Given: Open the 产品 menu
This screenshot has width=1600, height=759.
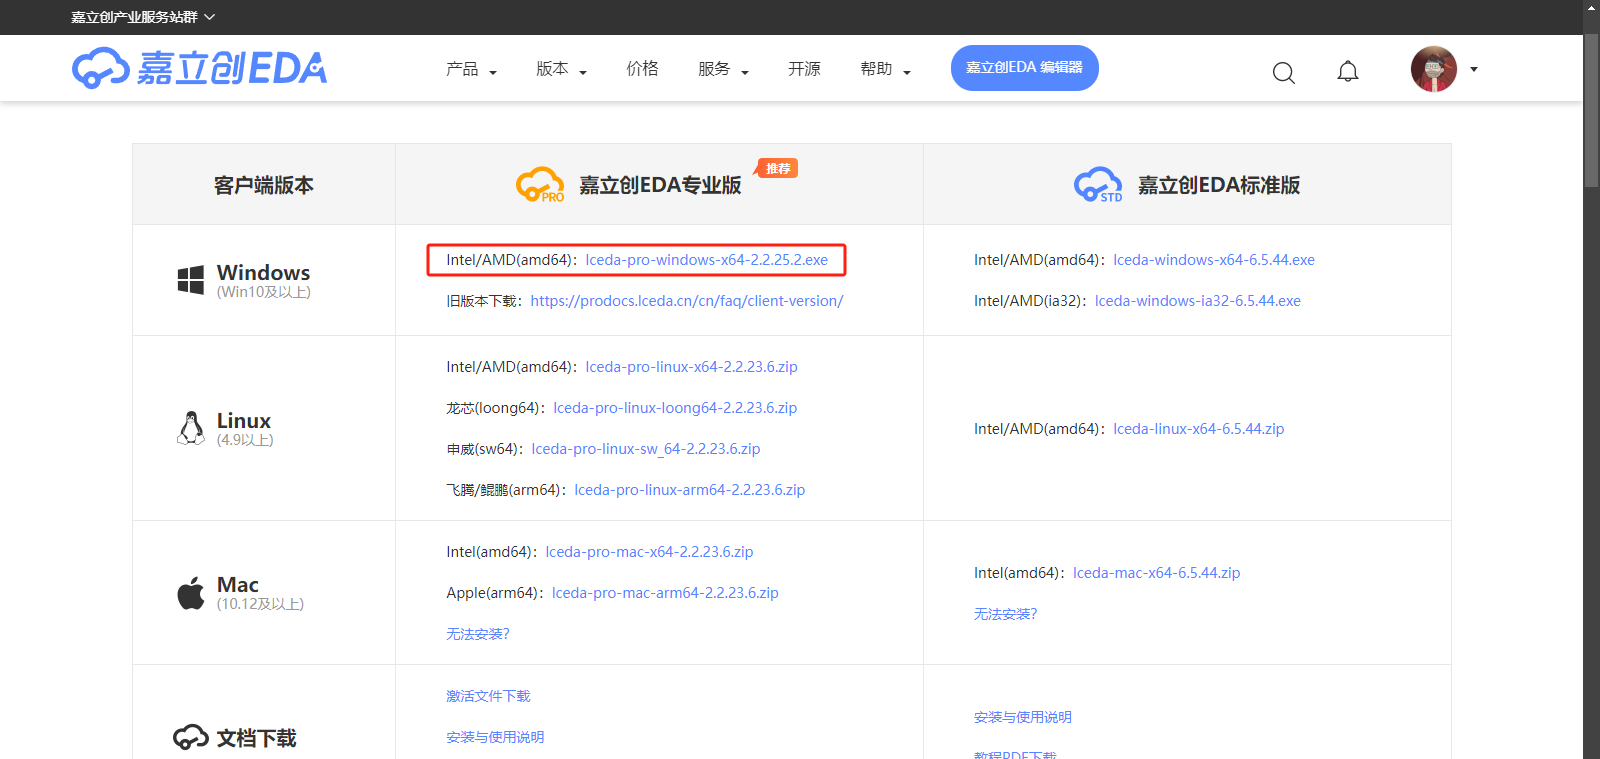Looking at the screenshot, I should [x=471, y=69].
